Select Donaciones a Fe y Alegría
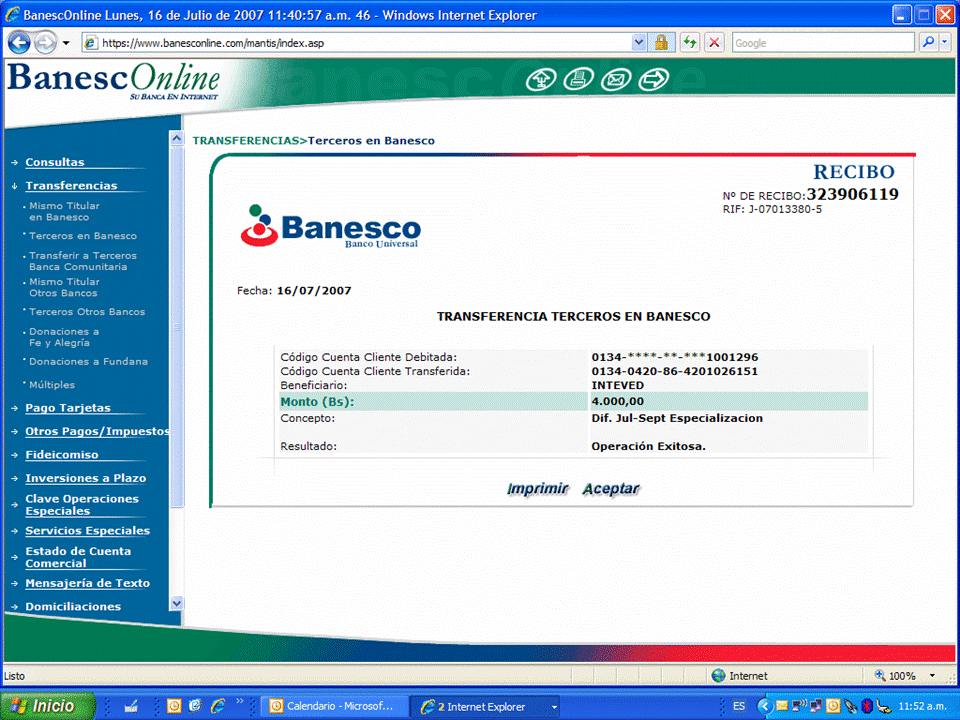Image resolution: width=960 pixels, height=720 pixels. click(64, 337)
